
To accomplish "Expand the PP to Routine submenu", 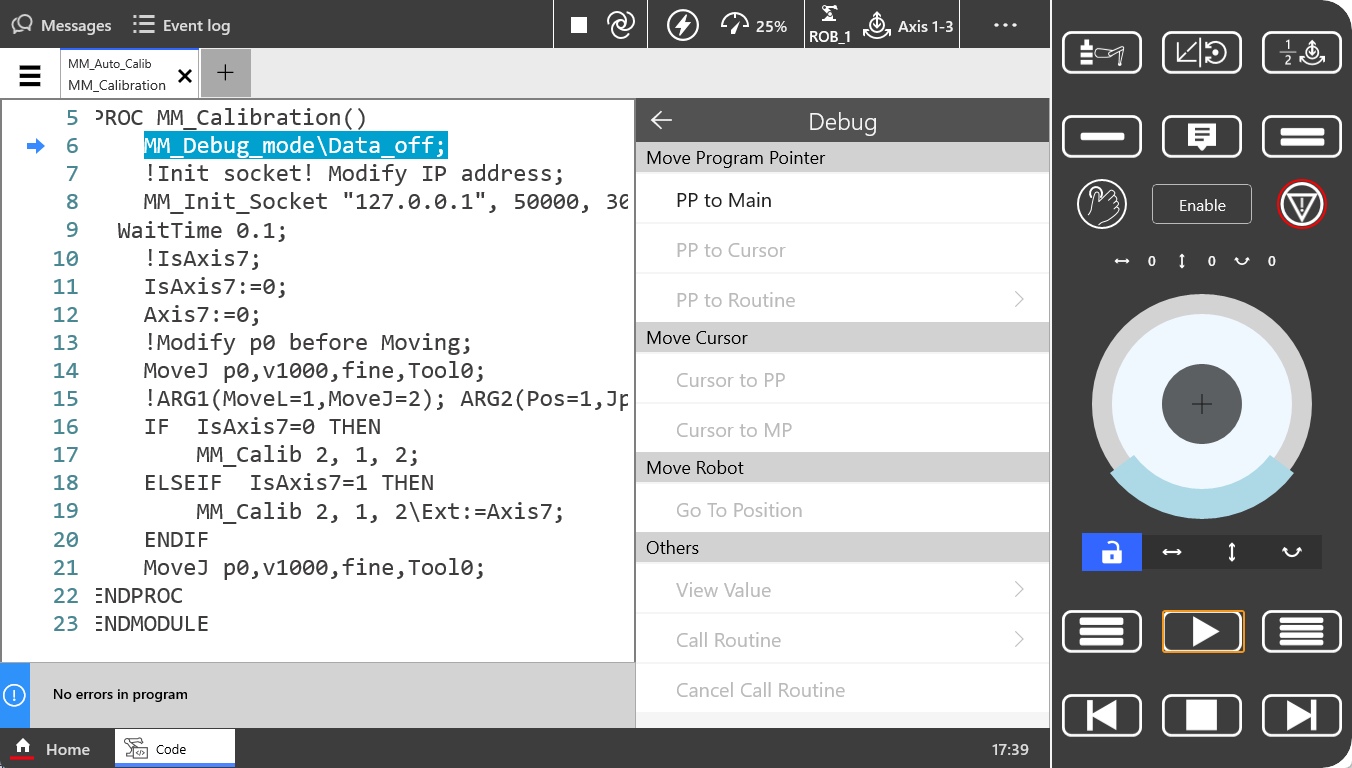I will [x=1019, y=300].
